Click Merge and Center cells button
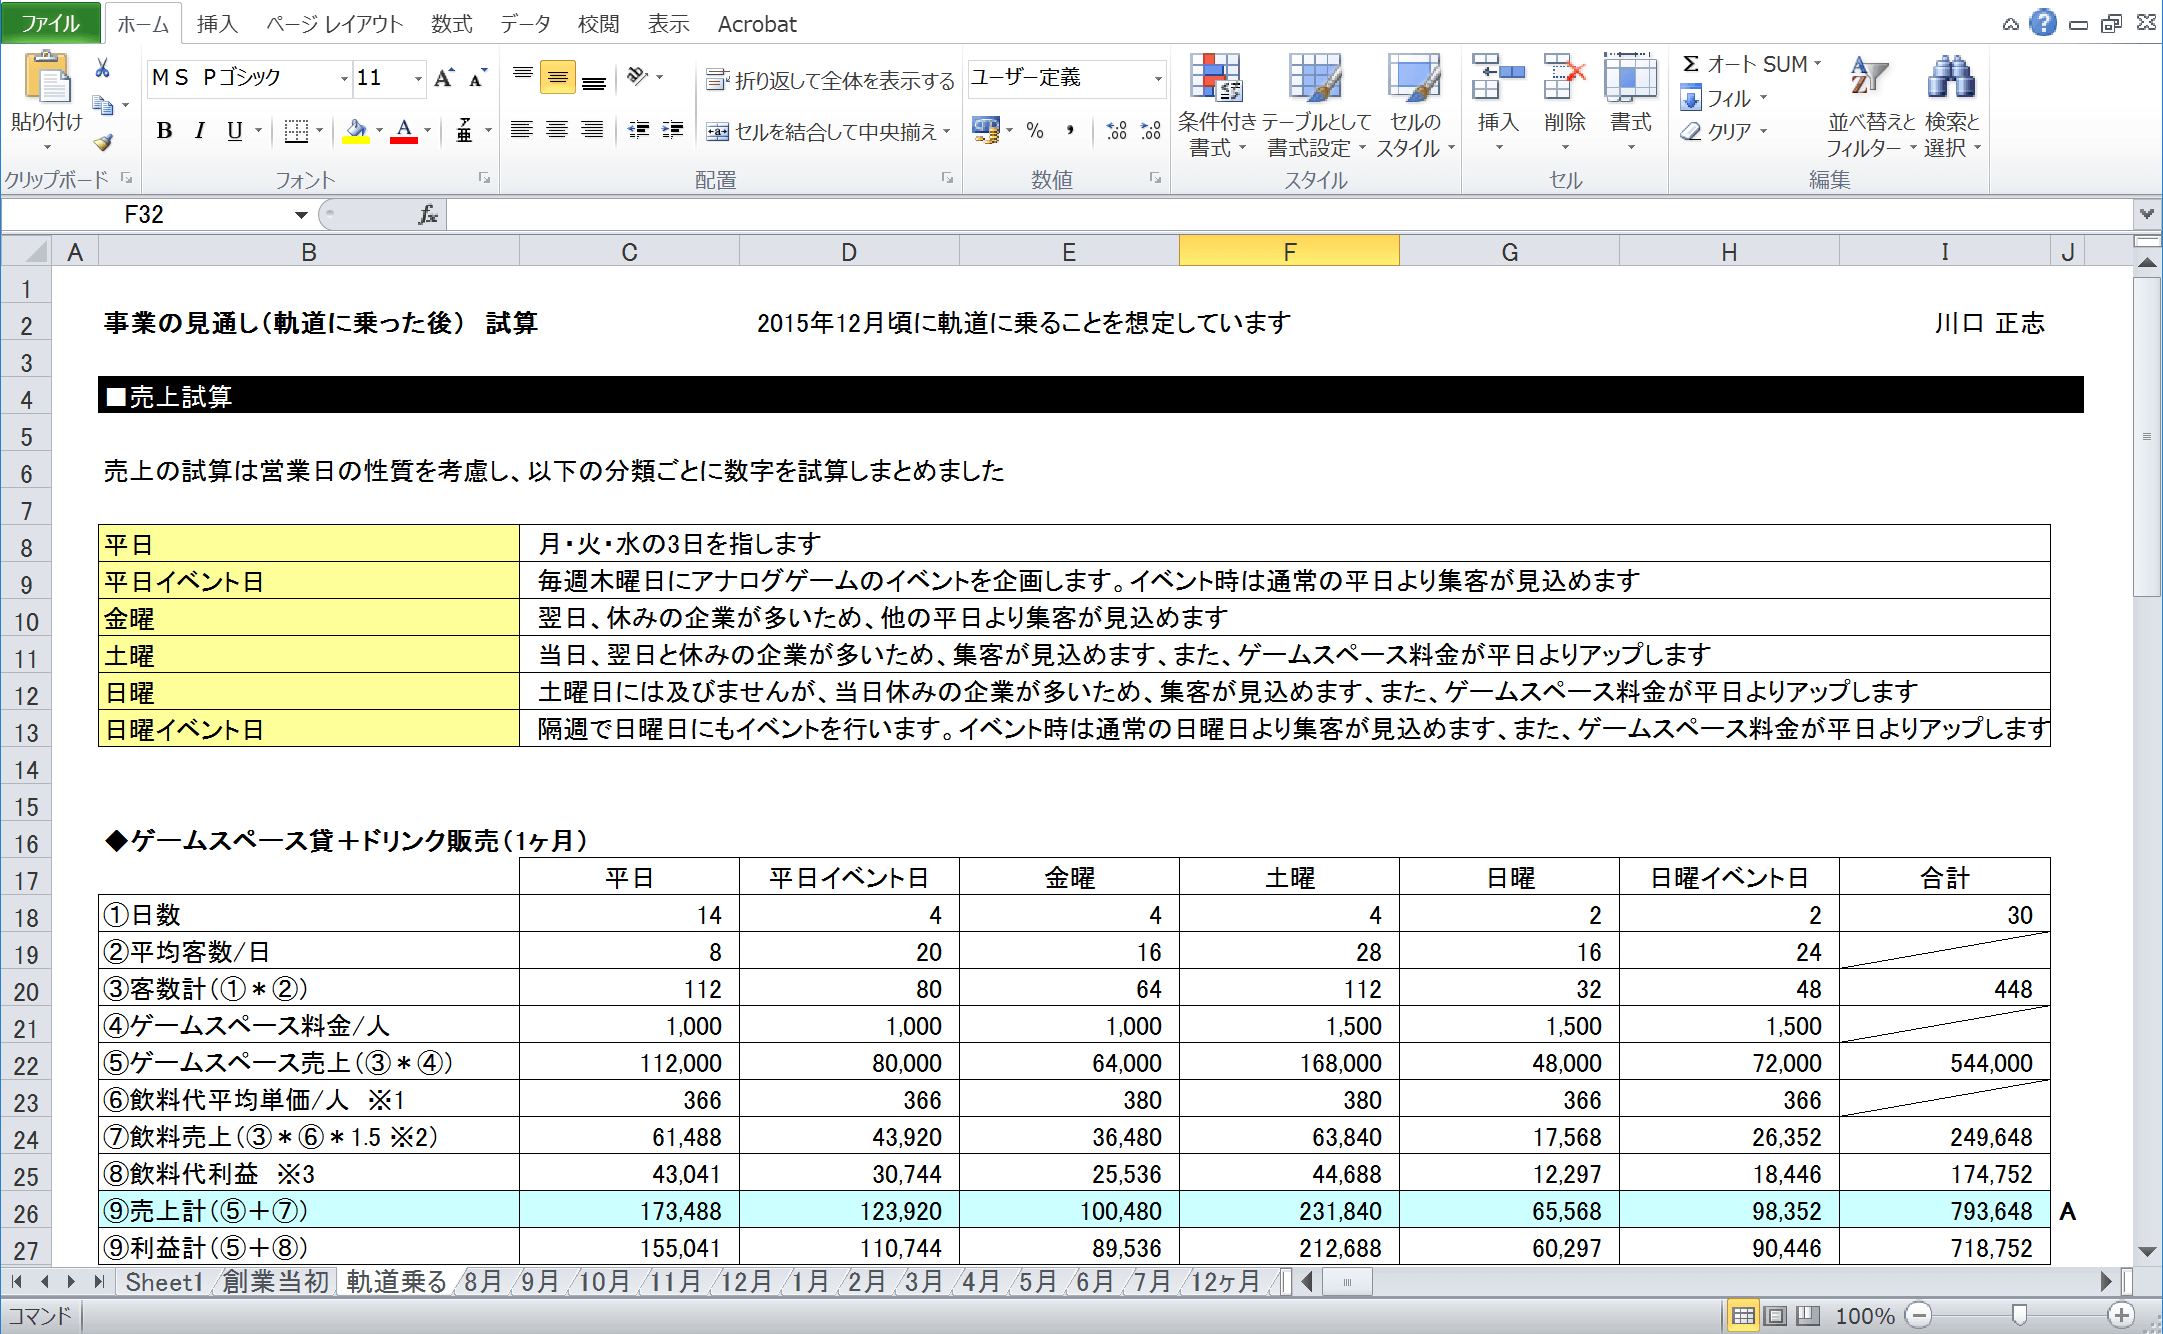Screen dimensions: 2163x1334 pos(822,132)
